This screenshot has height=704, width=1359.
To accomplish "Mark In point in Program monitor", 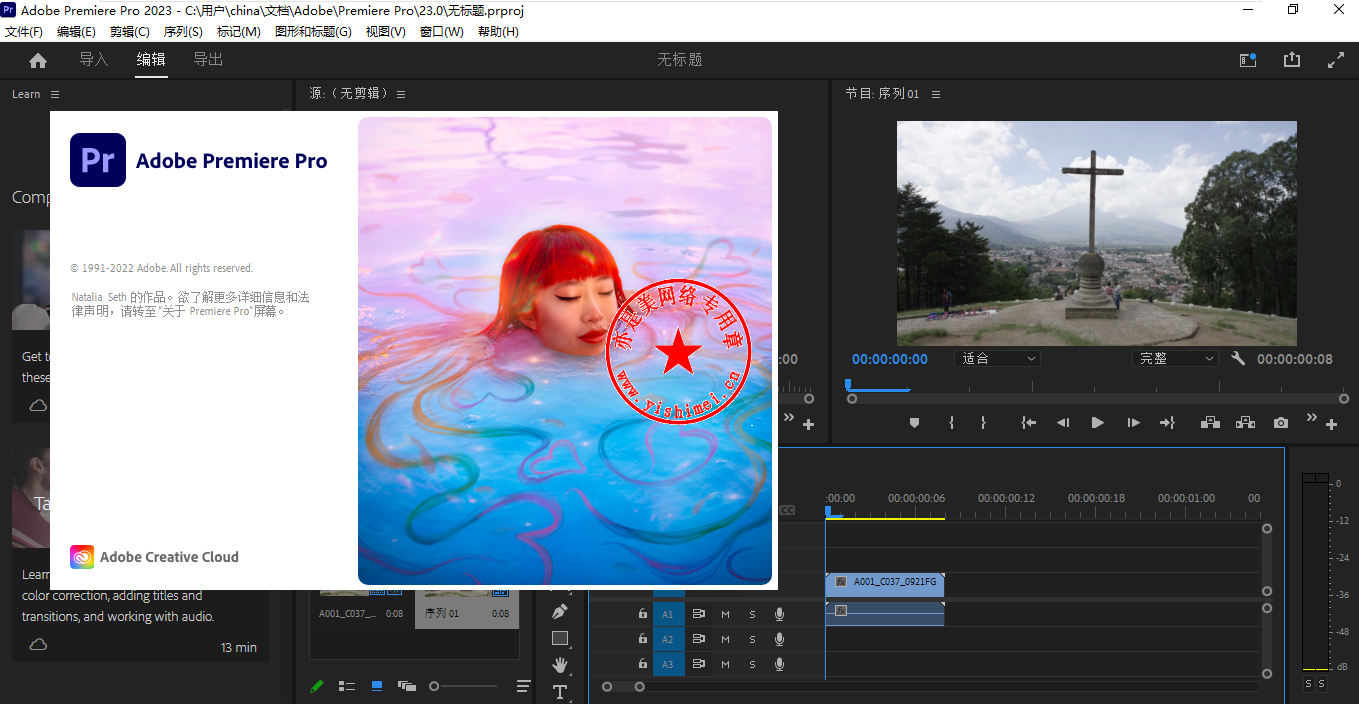I will click(x=951, y=423).
